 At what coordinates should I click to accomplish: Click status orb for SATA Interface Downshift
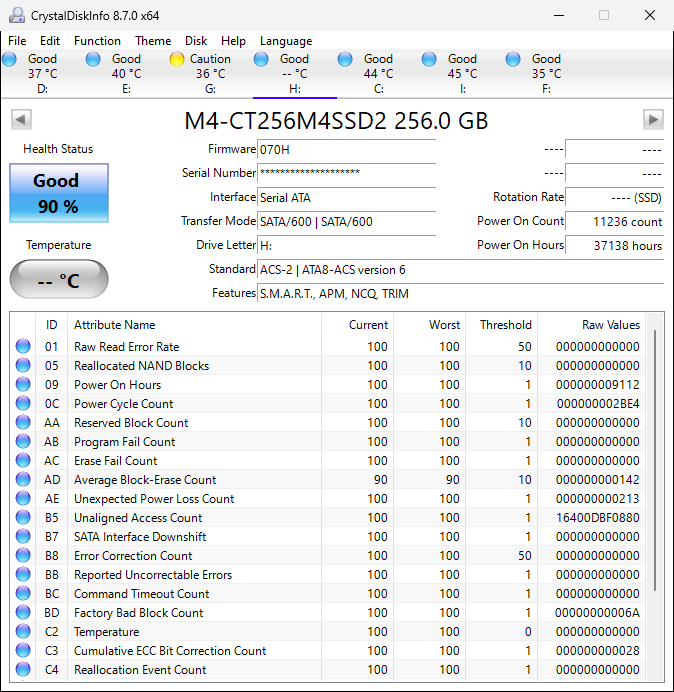pyautogui.click(x=23, y=536)
